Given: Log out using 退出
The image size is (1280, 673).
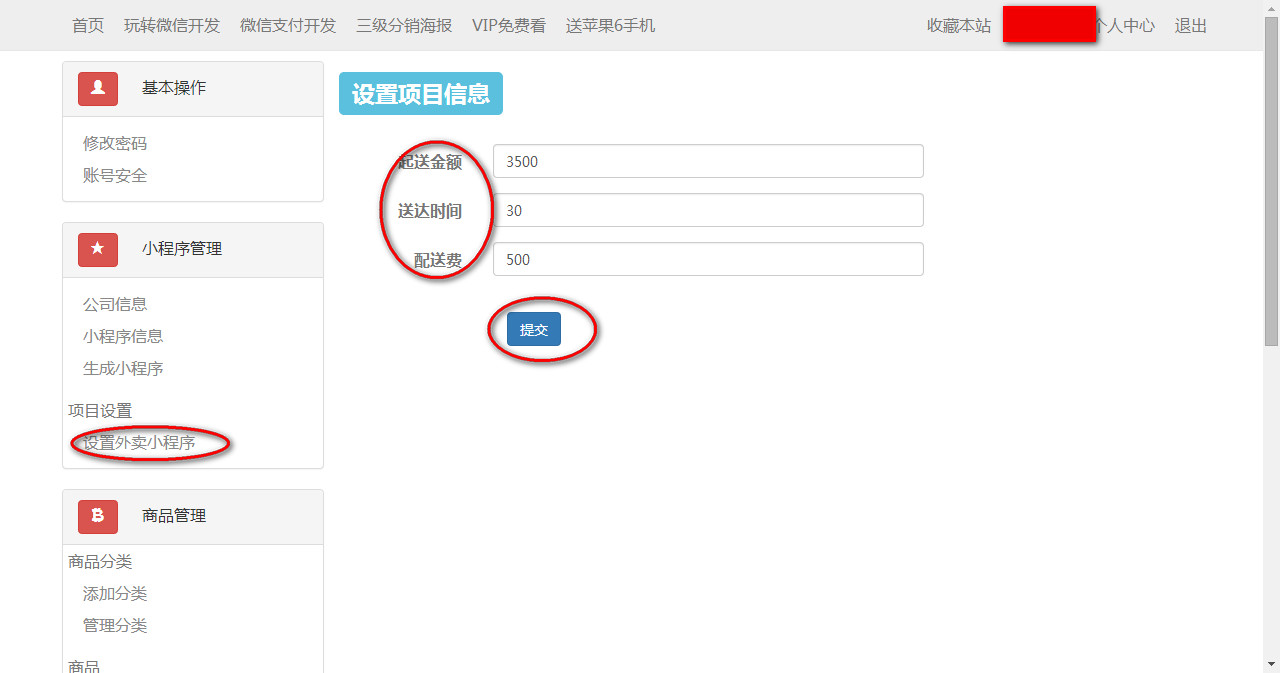Looking at the screenshot, I should tap(1191, 26).
